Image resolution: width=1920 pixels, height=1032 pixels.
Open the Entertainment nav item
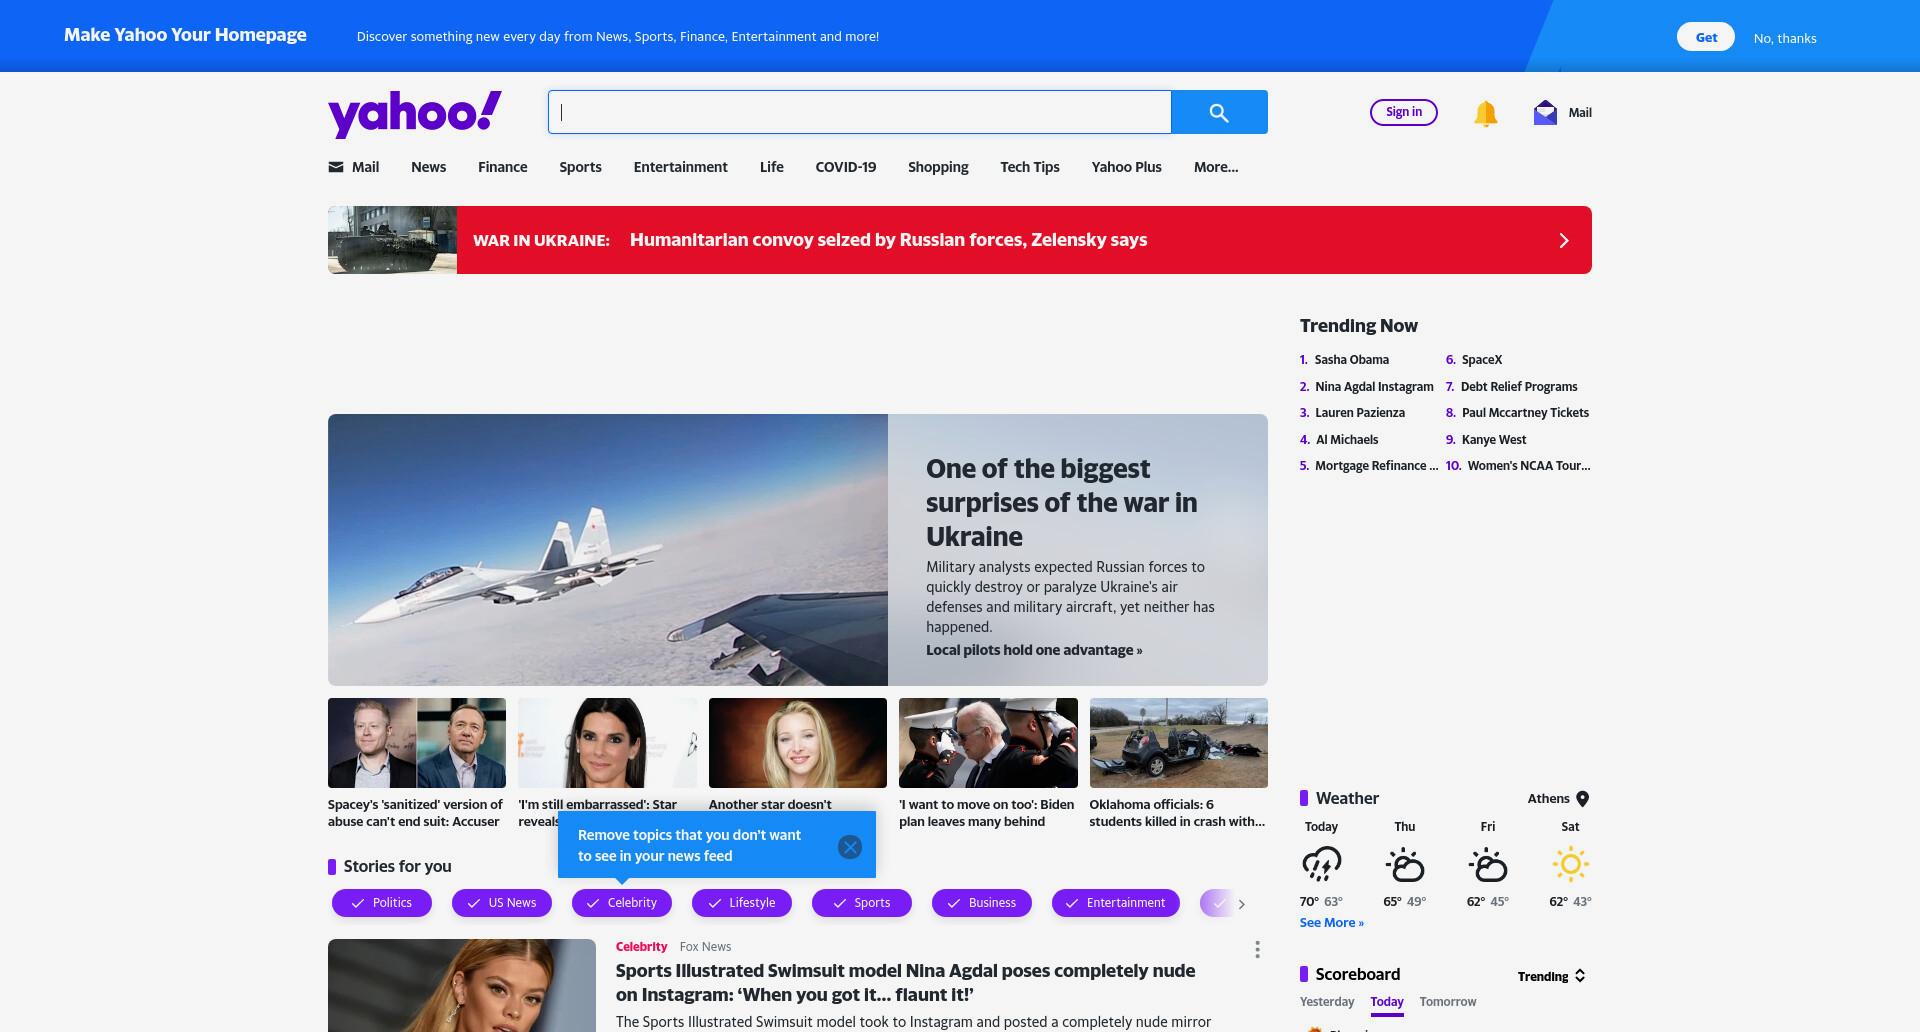tap(680, 167)
